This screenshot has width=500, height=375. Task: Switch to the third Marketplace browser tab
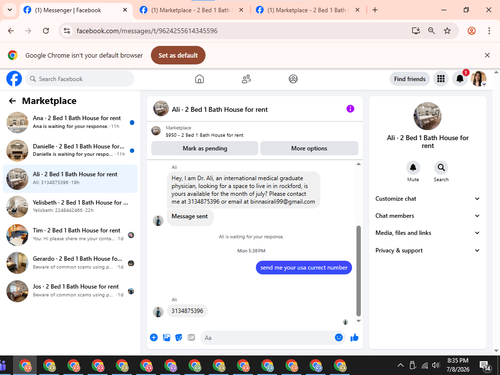tap(307, 10)
